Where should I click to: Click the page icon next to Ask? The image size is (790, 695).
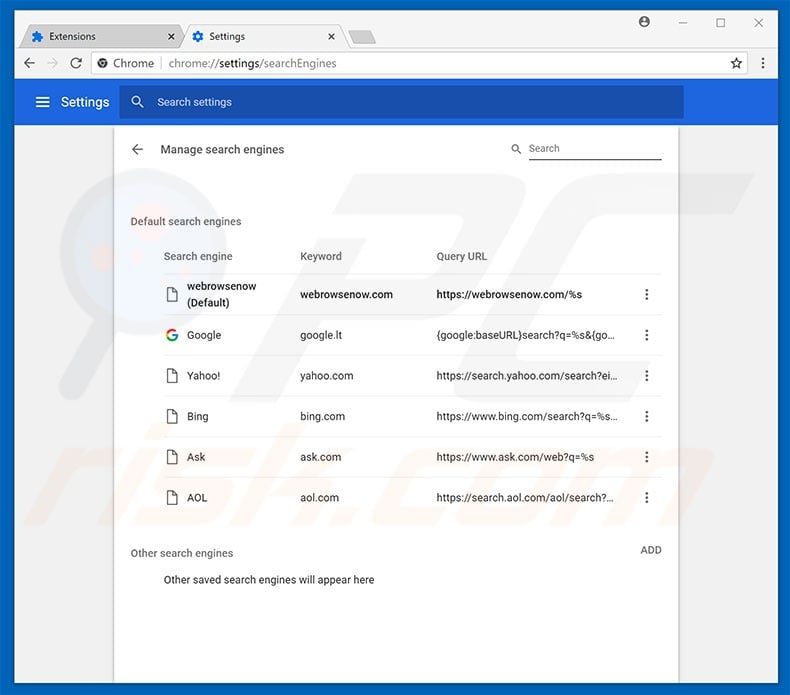pos(172,457)
